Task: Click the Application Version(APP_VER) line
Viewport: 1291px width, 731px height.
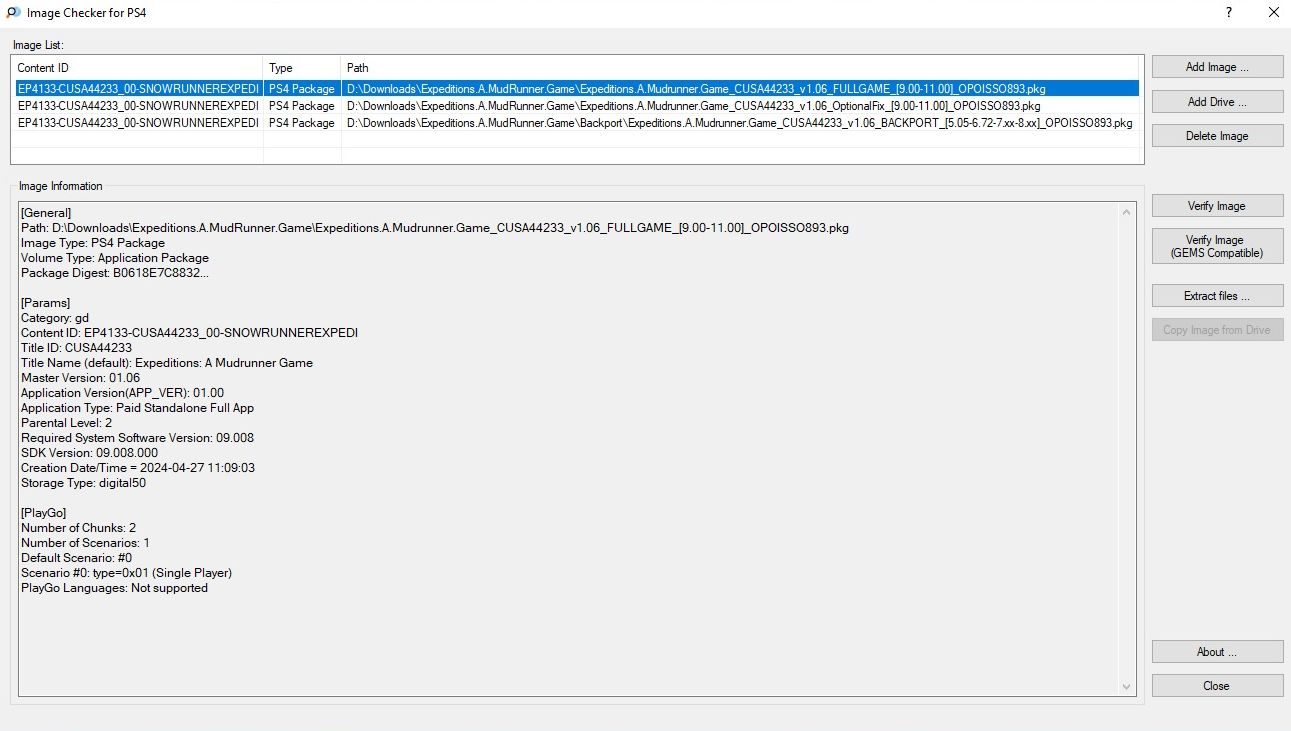Action: coord(122,393)
